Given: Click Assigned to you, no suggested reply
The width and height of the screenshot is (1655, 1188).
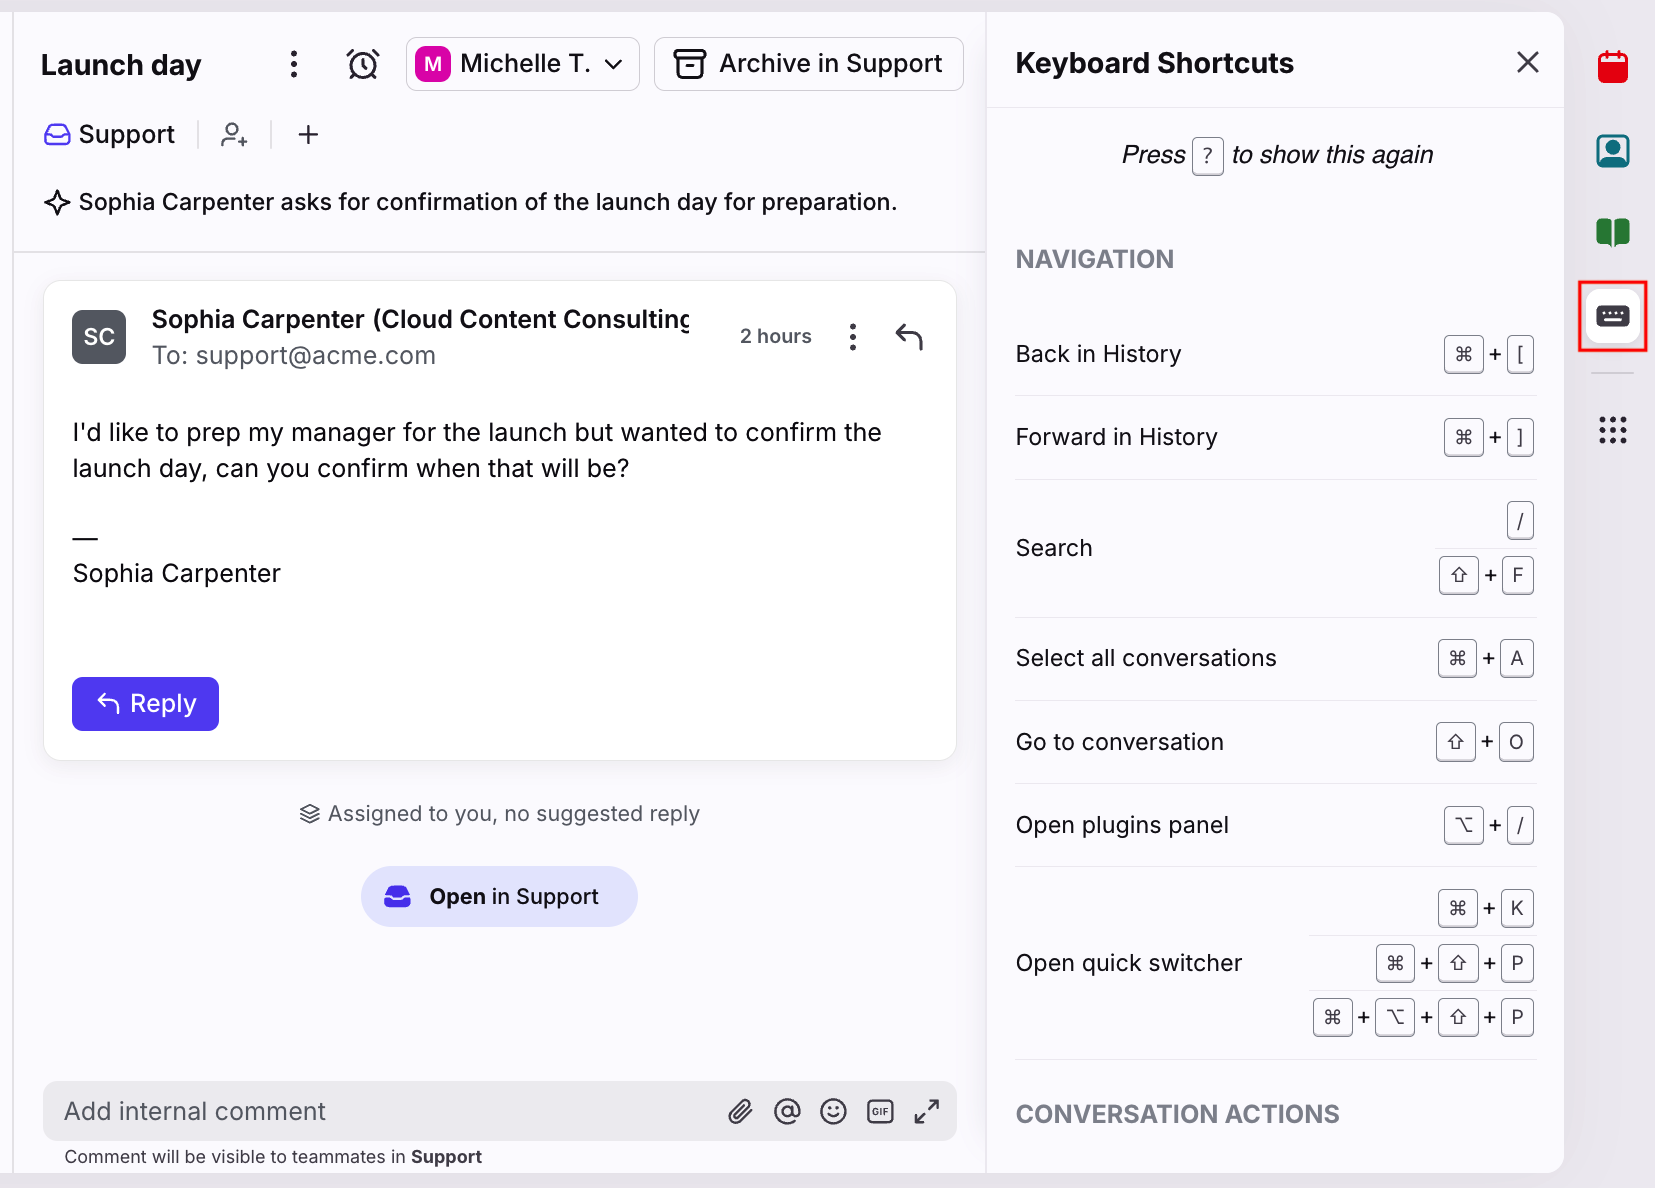Looking at the screenshot, I should click(x=499, y=814).
